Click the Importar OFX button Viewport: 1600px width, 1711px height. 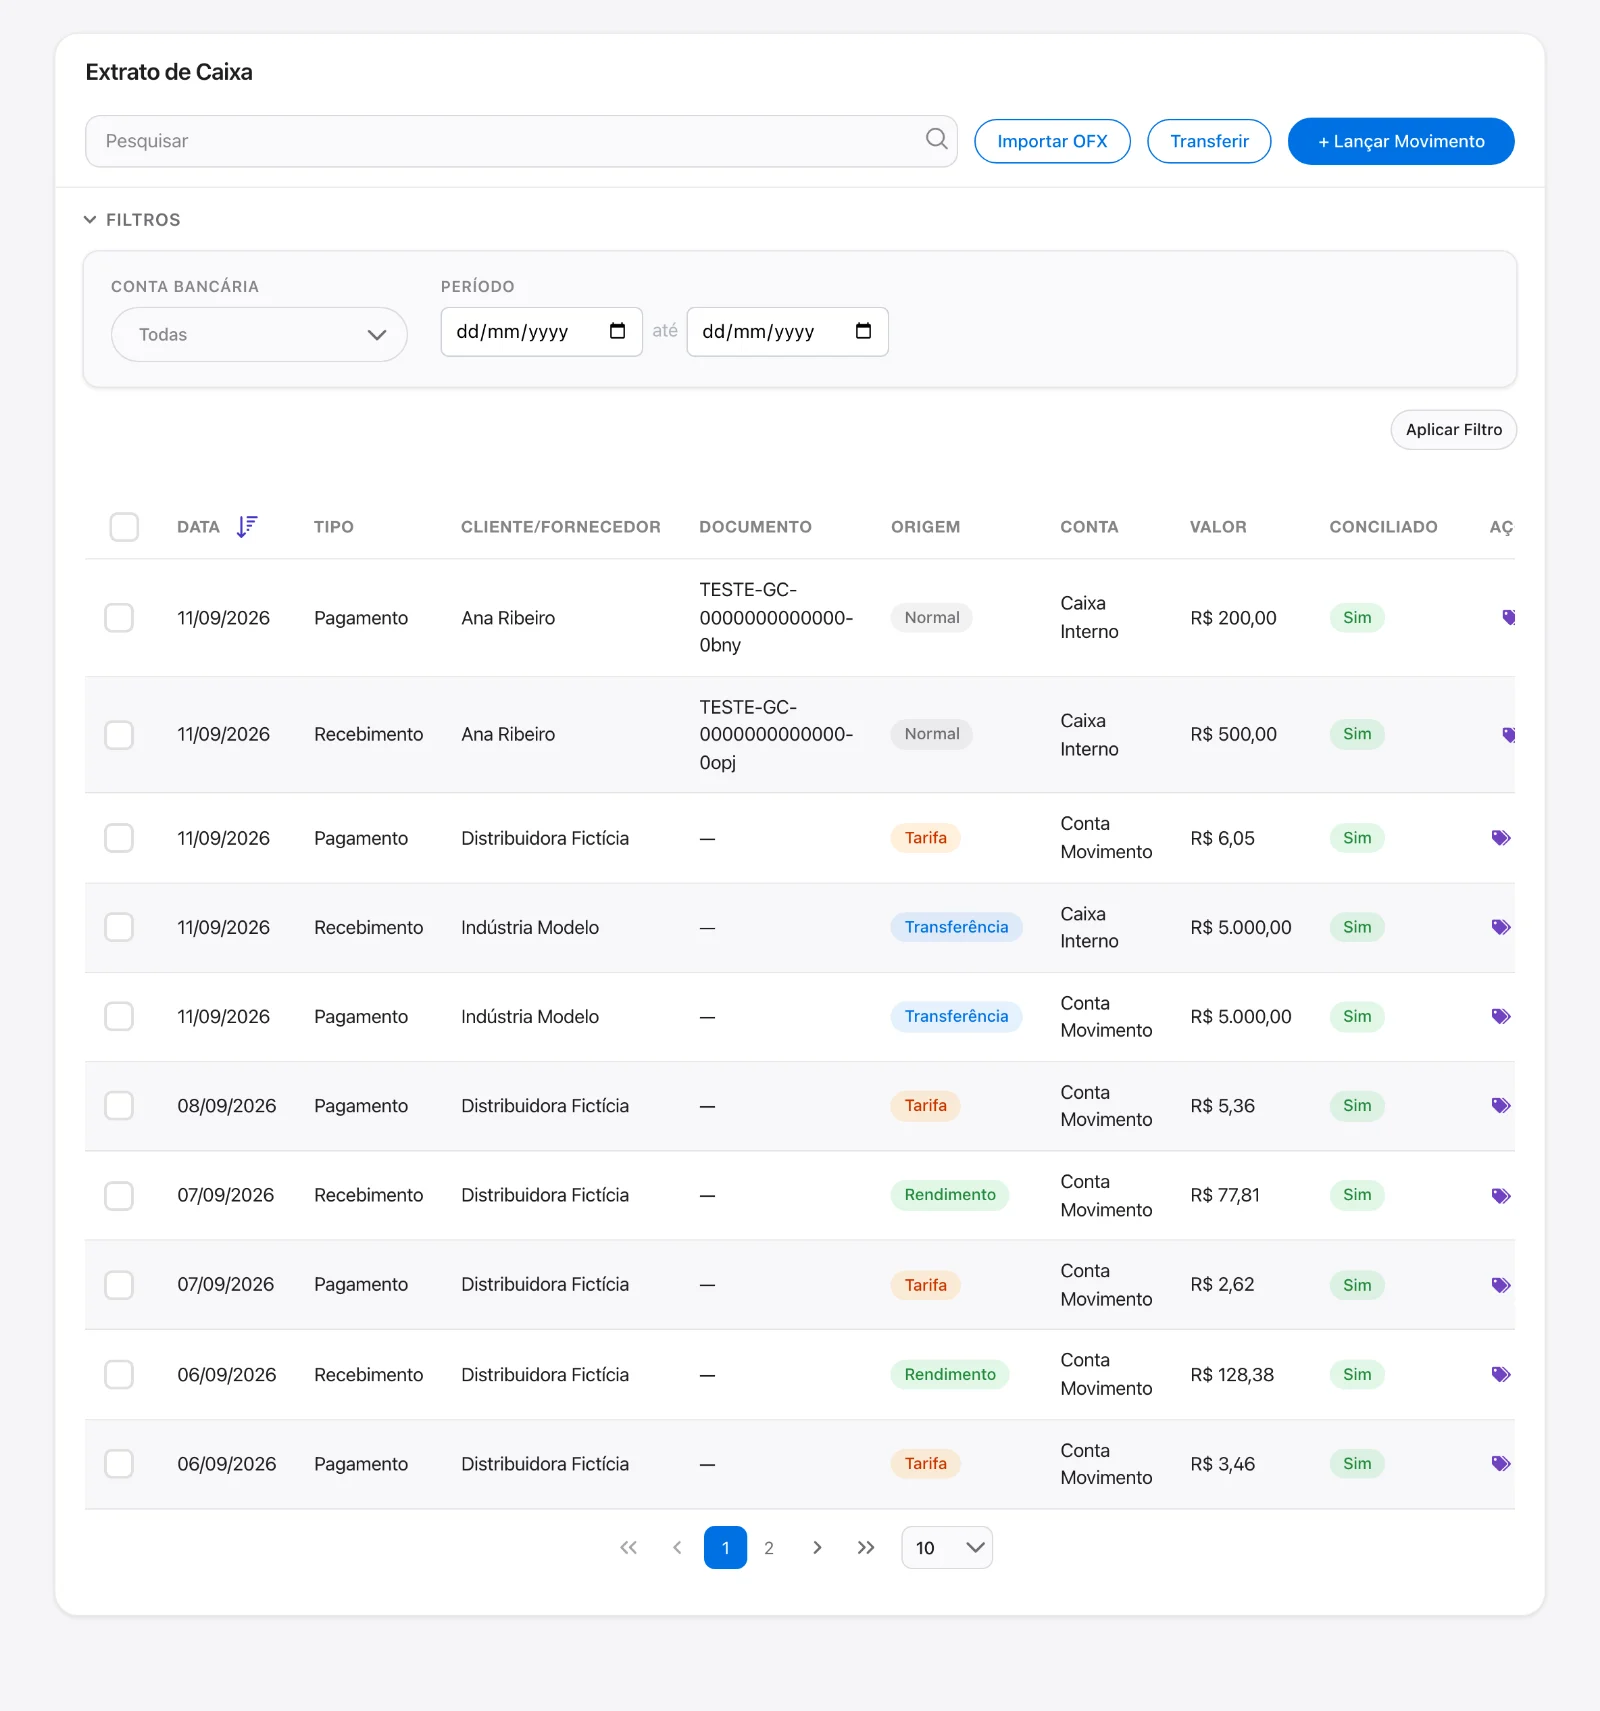coord(1052,141)
